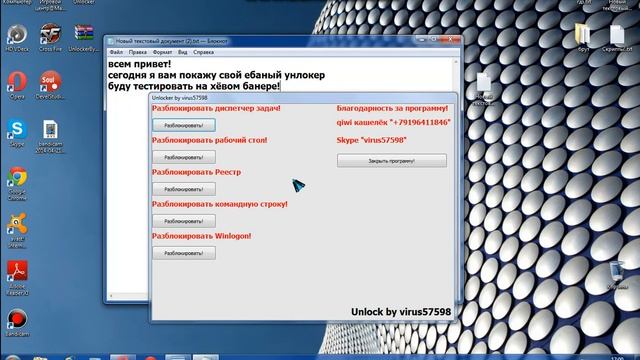Click the 'Unlock by virus57598' footer text
Viewport: 640px width, 360px height.
pyautogui.click(x=401, y=312)
